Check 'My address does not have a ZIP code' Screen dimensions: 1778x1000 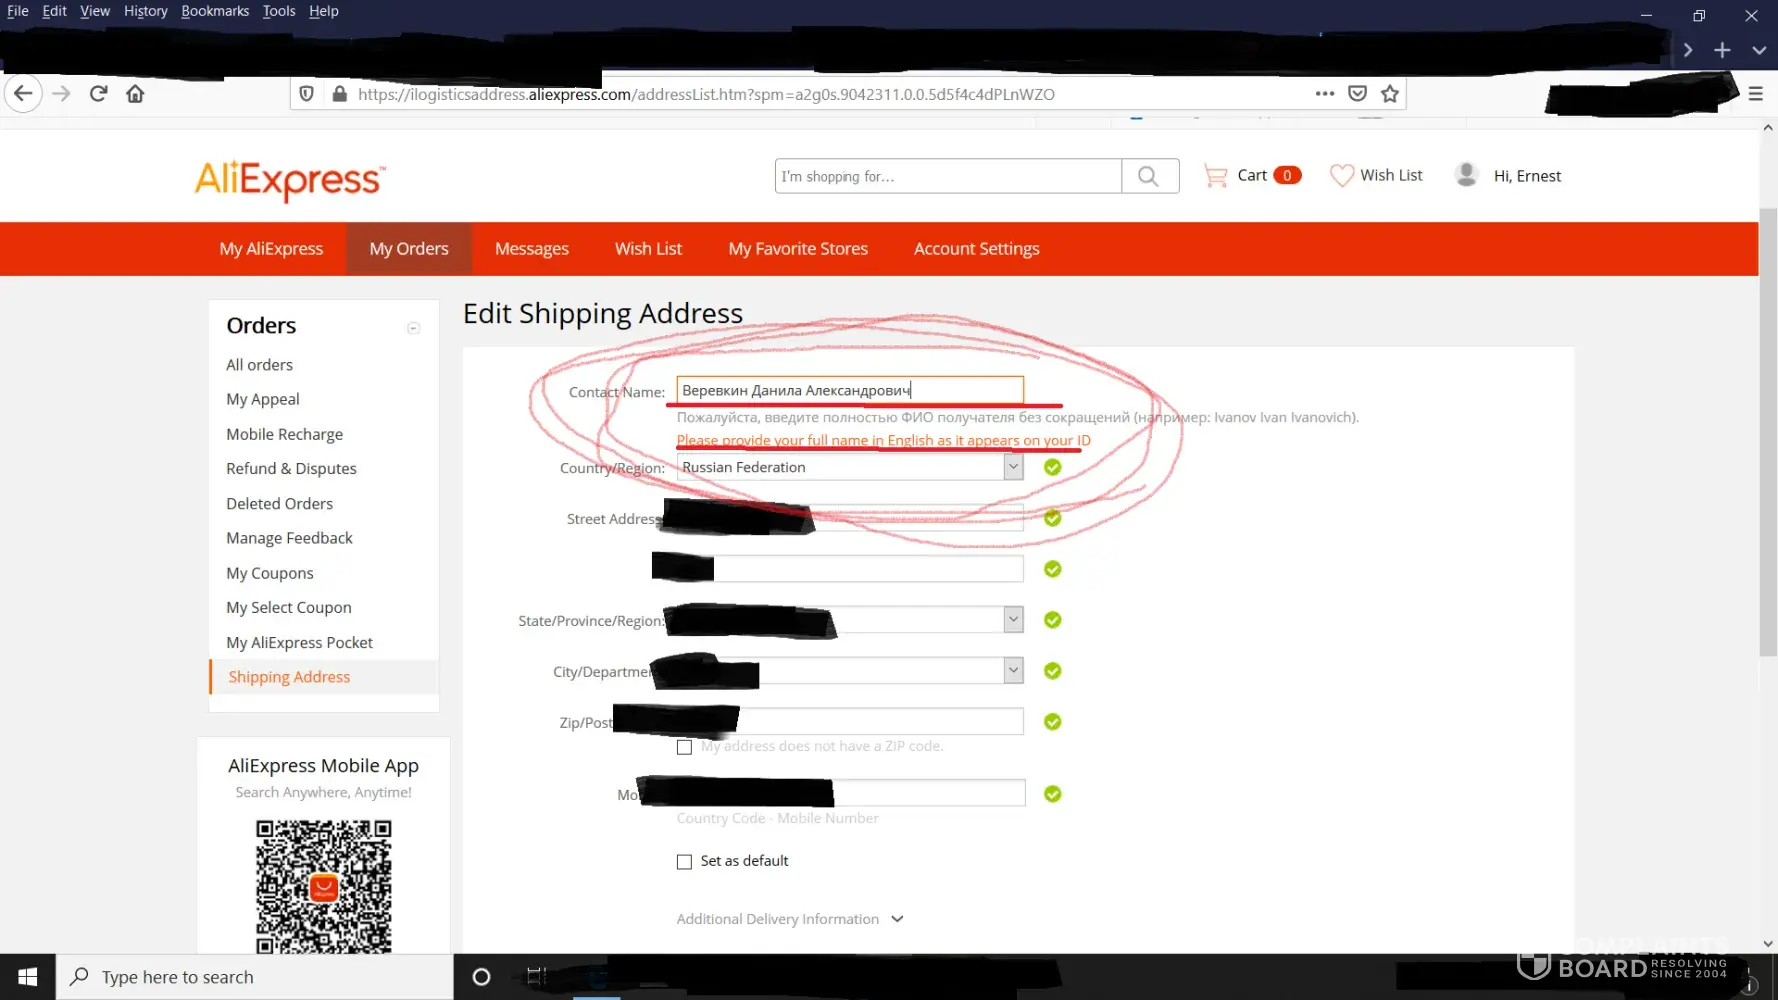[x=684, y=747]
